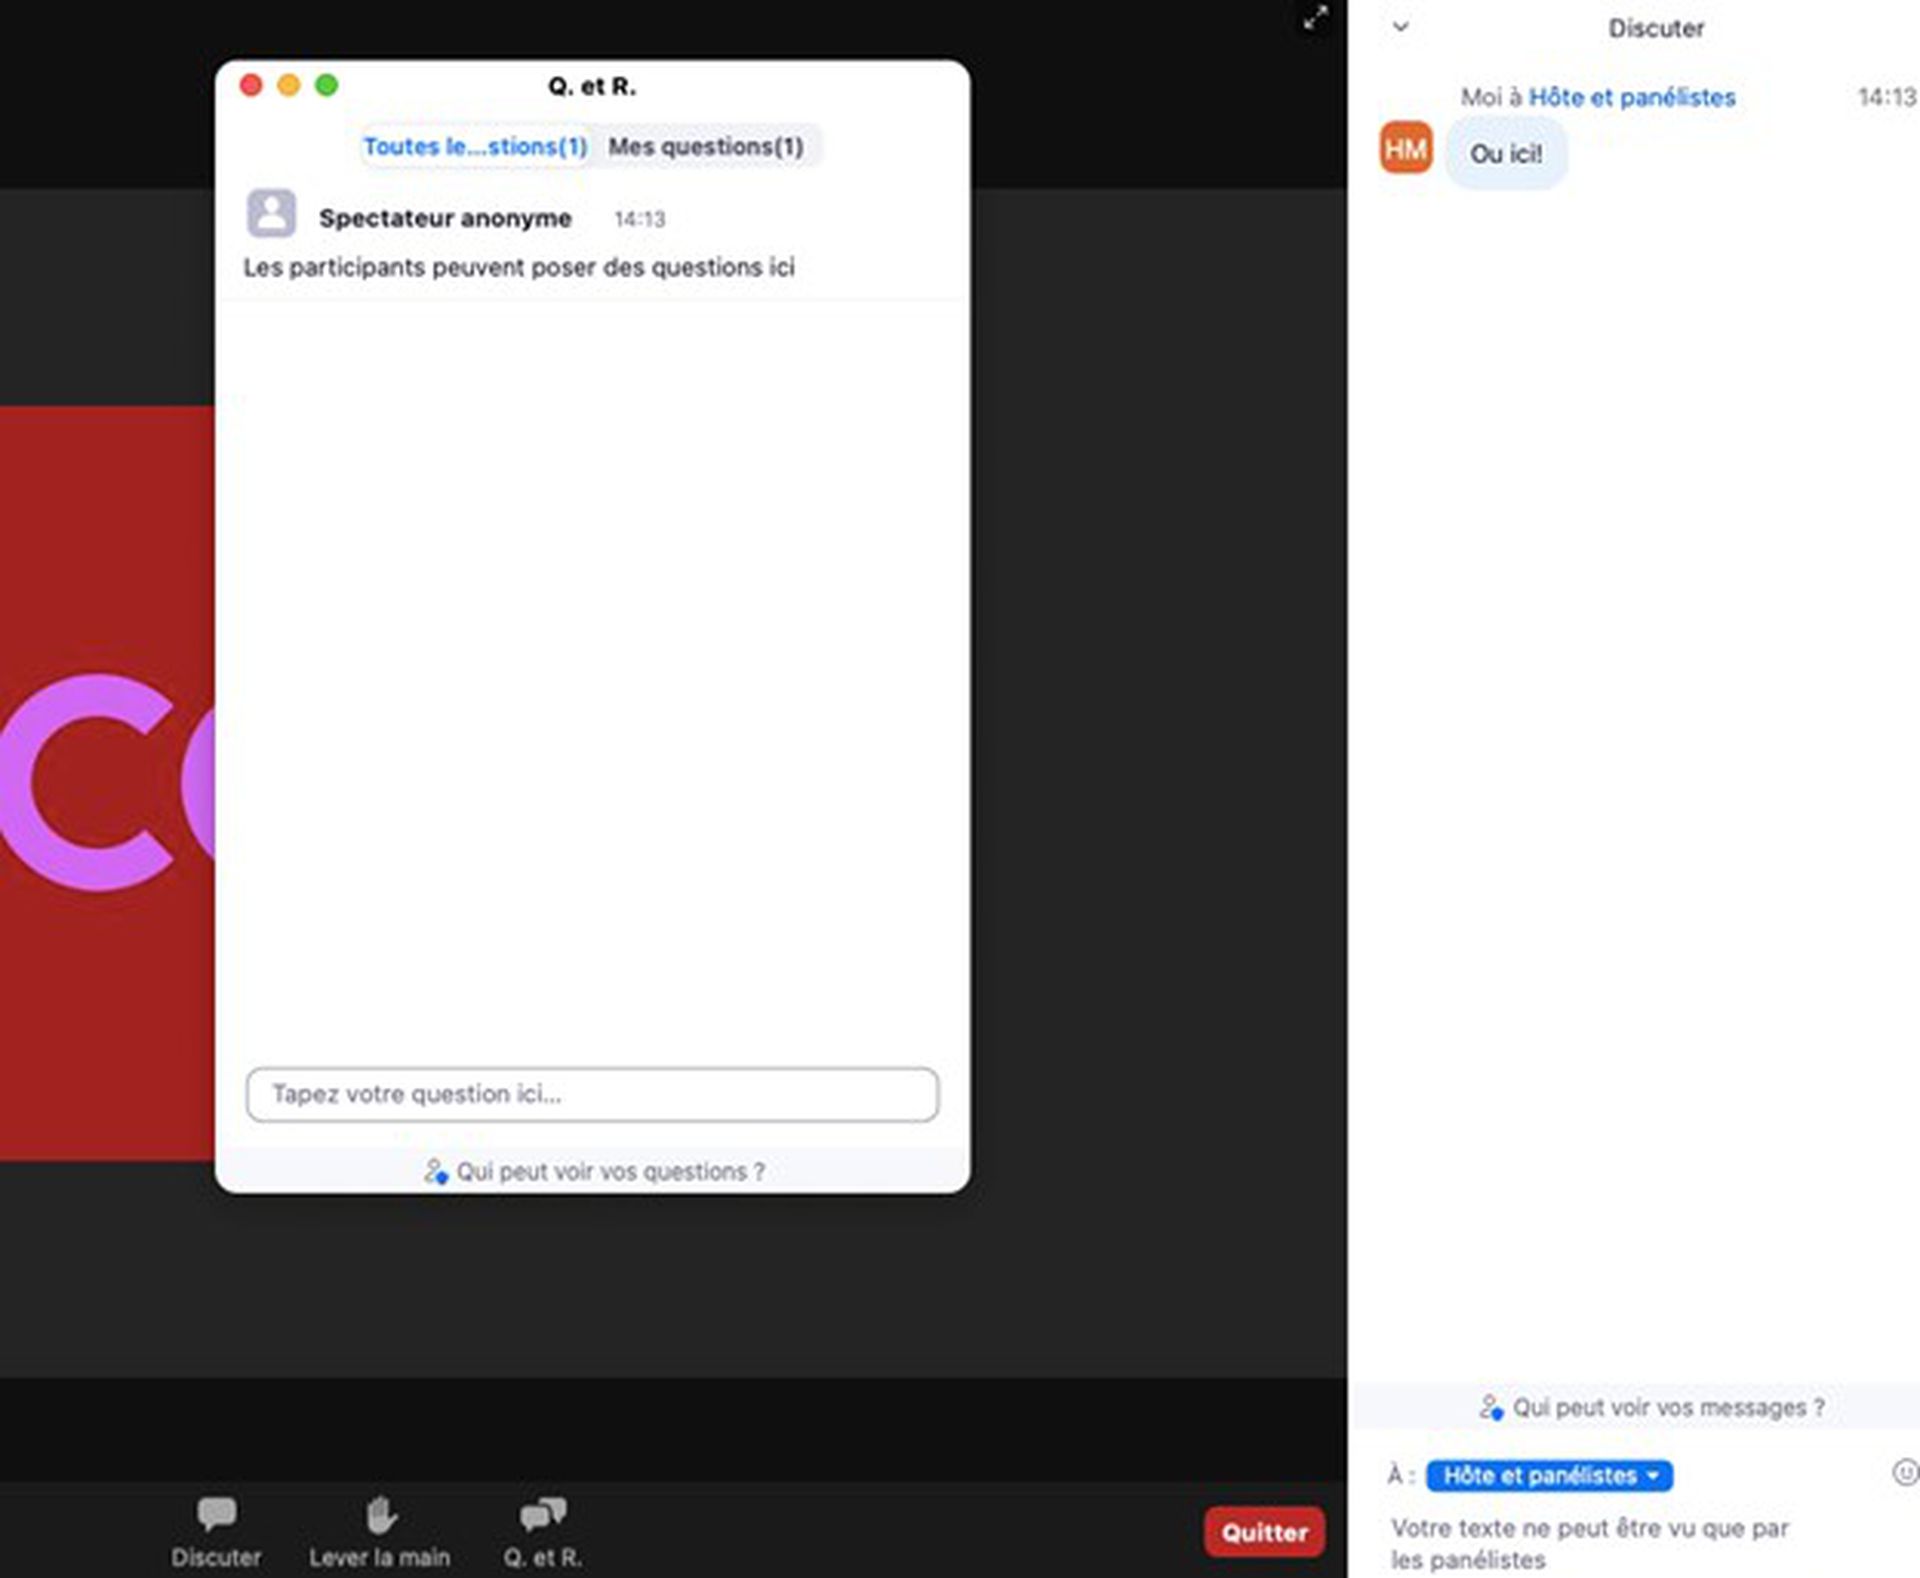
Task: Click the Spectateur anonyme name label
Action: click(x=445, y=218)
